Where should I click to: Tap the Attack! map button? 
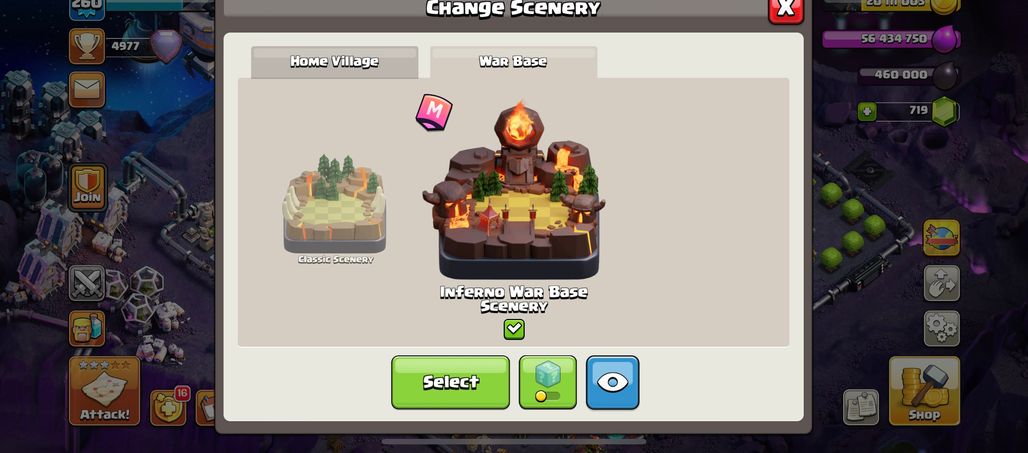tap(104, 391)
